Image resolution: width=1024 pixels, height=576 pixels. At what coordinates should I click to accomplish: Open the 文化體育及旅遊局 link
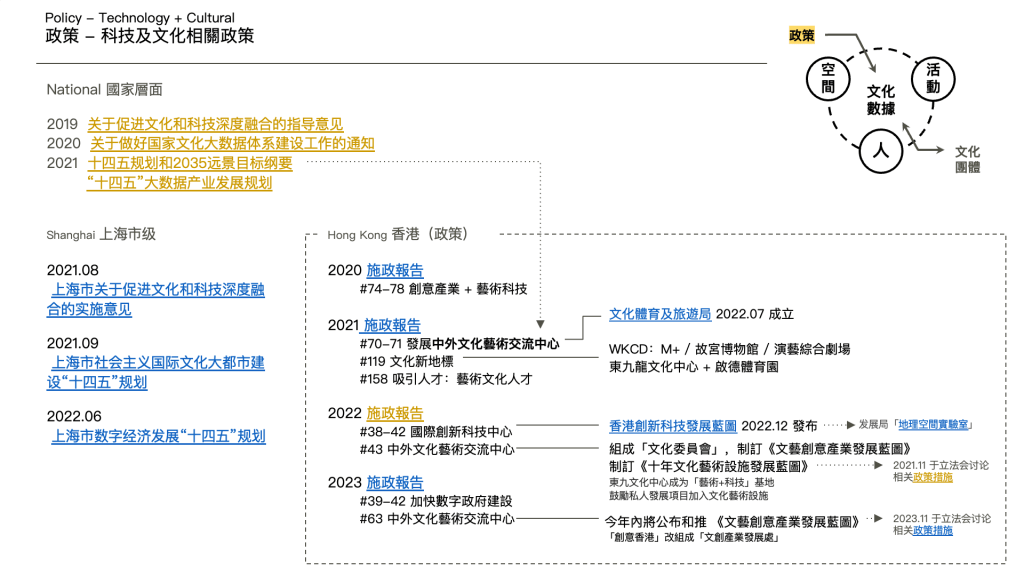(x=660, y=314)
